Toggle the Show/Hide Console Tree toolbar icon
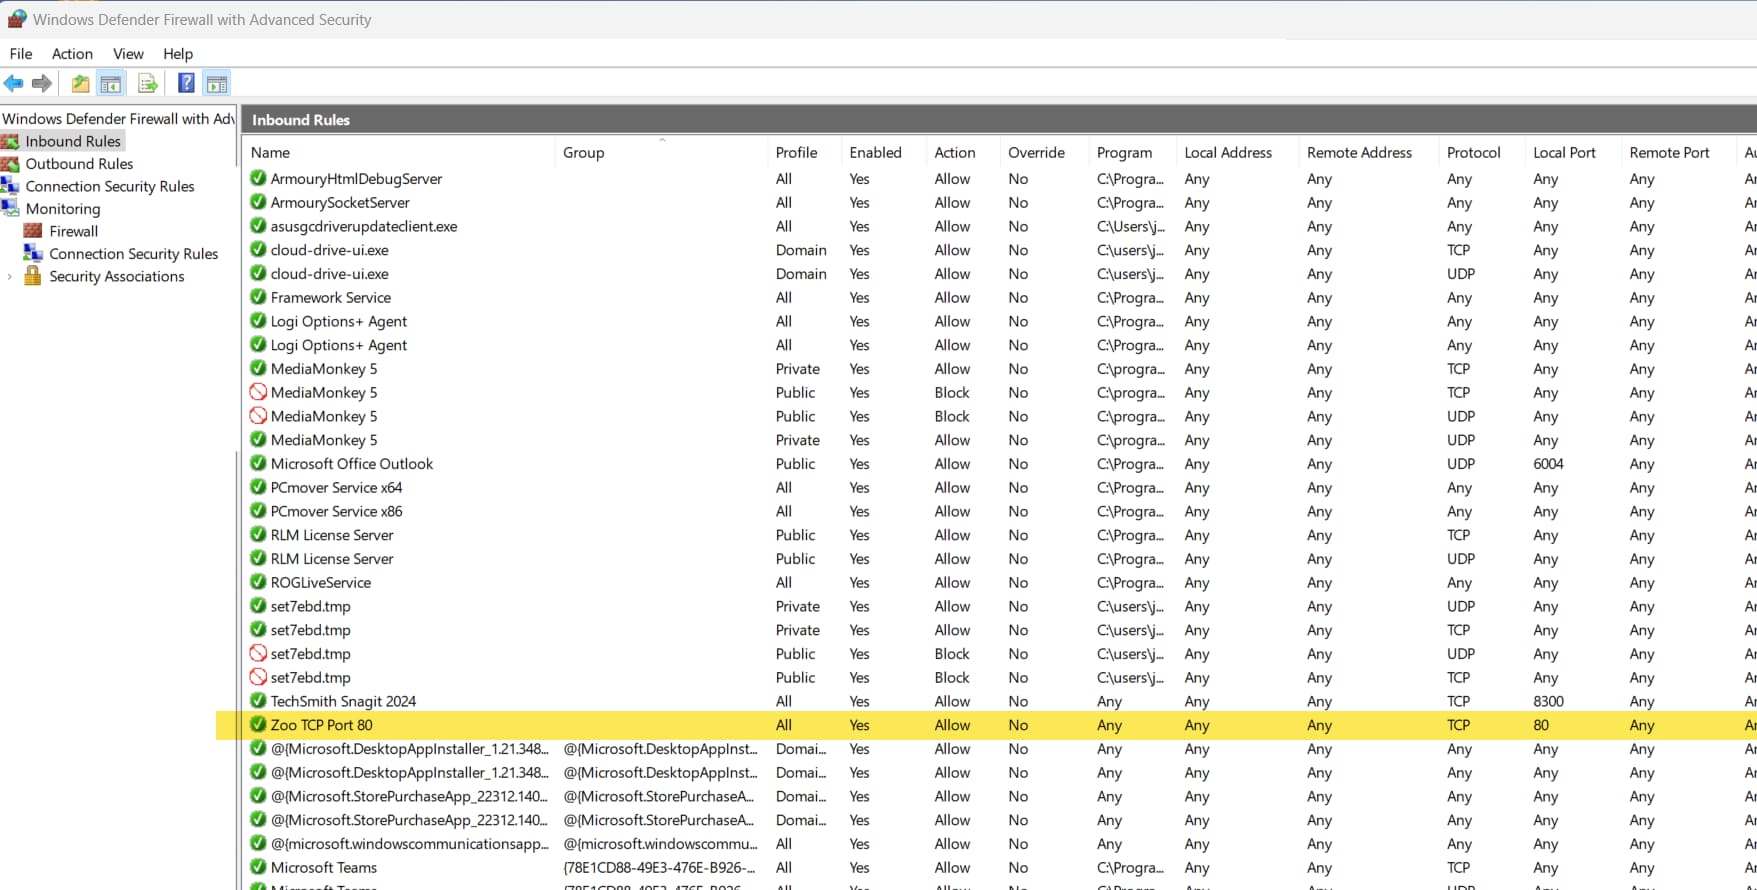 click(x=111, y=84)
